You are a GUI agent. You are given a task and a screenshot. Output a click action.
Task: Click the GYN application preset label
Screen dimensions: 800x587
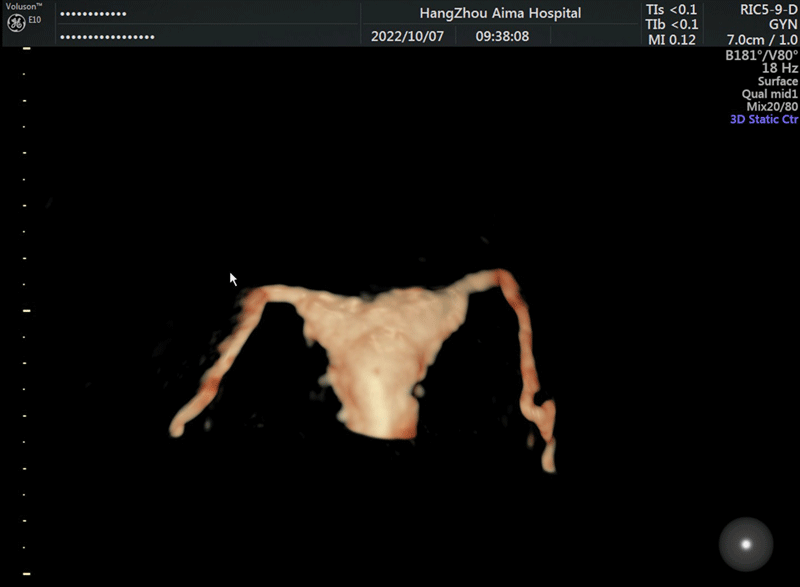[782, 25]
